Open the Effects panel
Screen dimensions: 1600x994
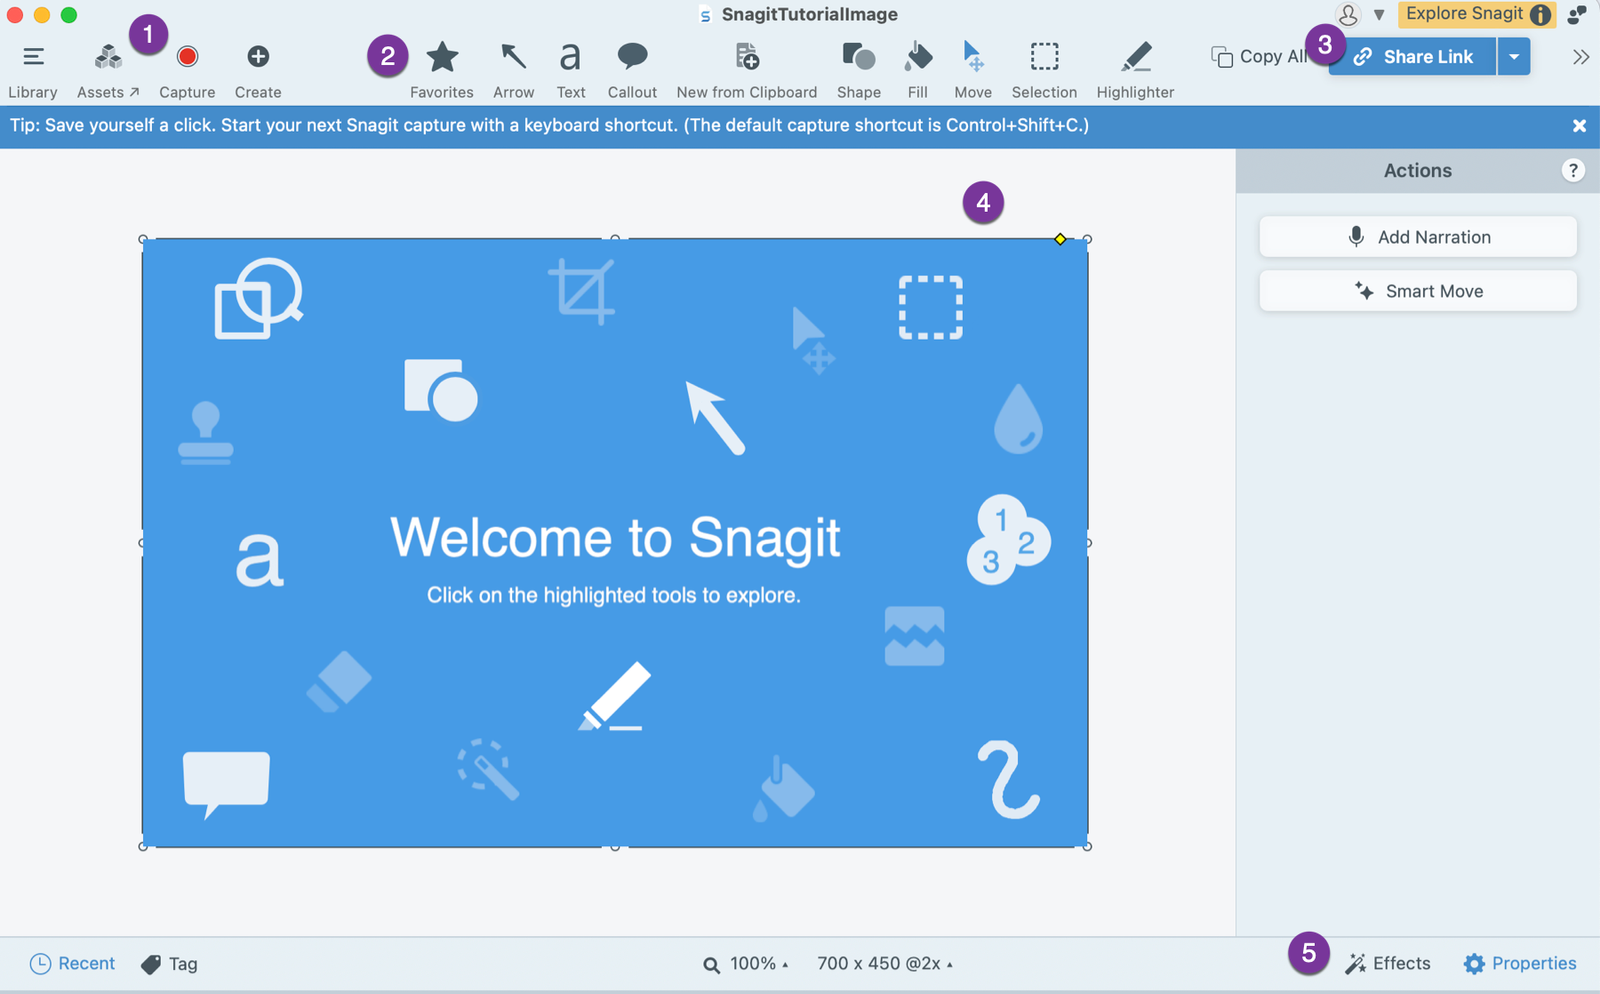point(1388,964)
